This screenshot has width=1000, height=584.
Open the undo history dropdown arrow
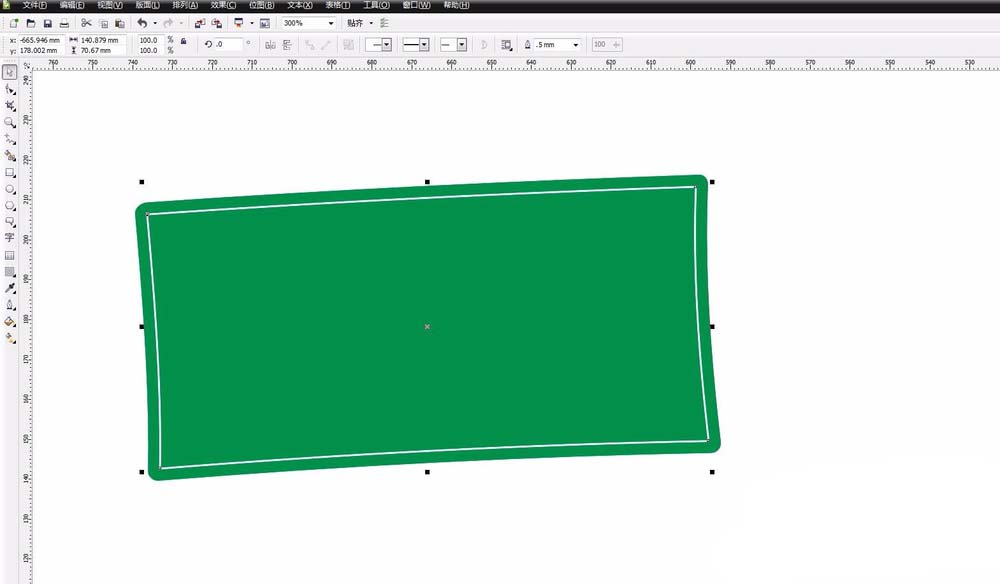(155, 23)
